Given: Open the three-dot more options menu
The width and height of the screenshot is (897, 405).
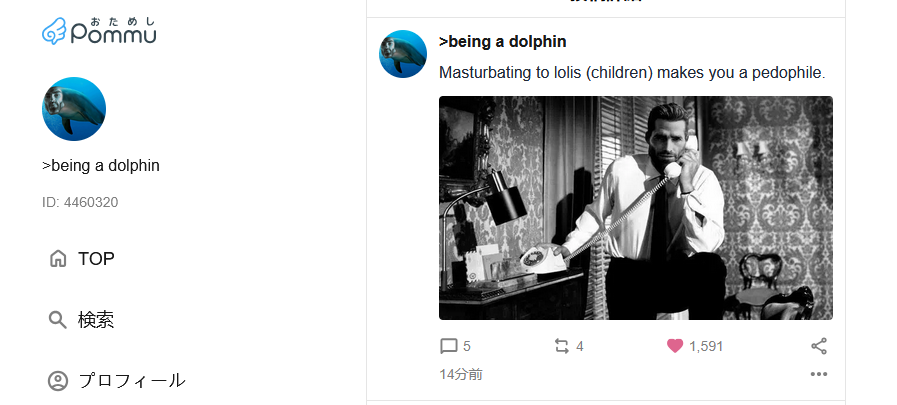Looking at the screenshot, I should tap(819, 374).
